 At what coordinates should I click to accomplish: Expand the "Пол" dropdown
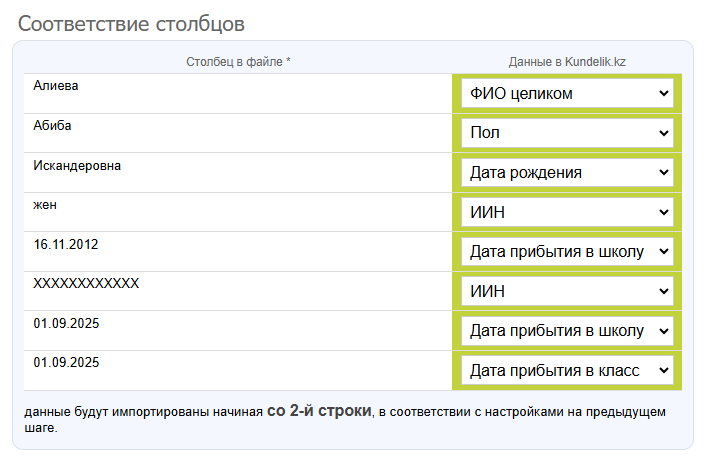pos(567,133)
